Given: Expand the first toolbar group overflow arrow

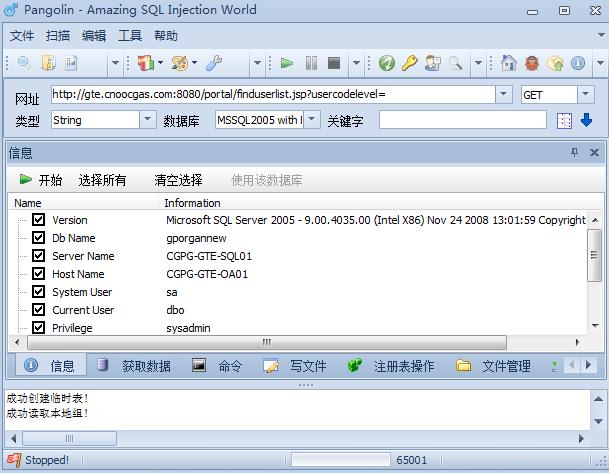Looking at the screenshot, I should click(x=115, y=63).
